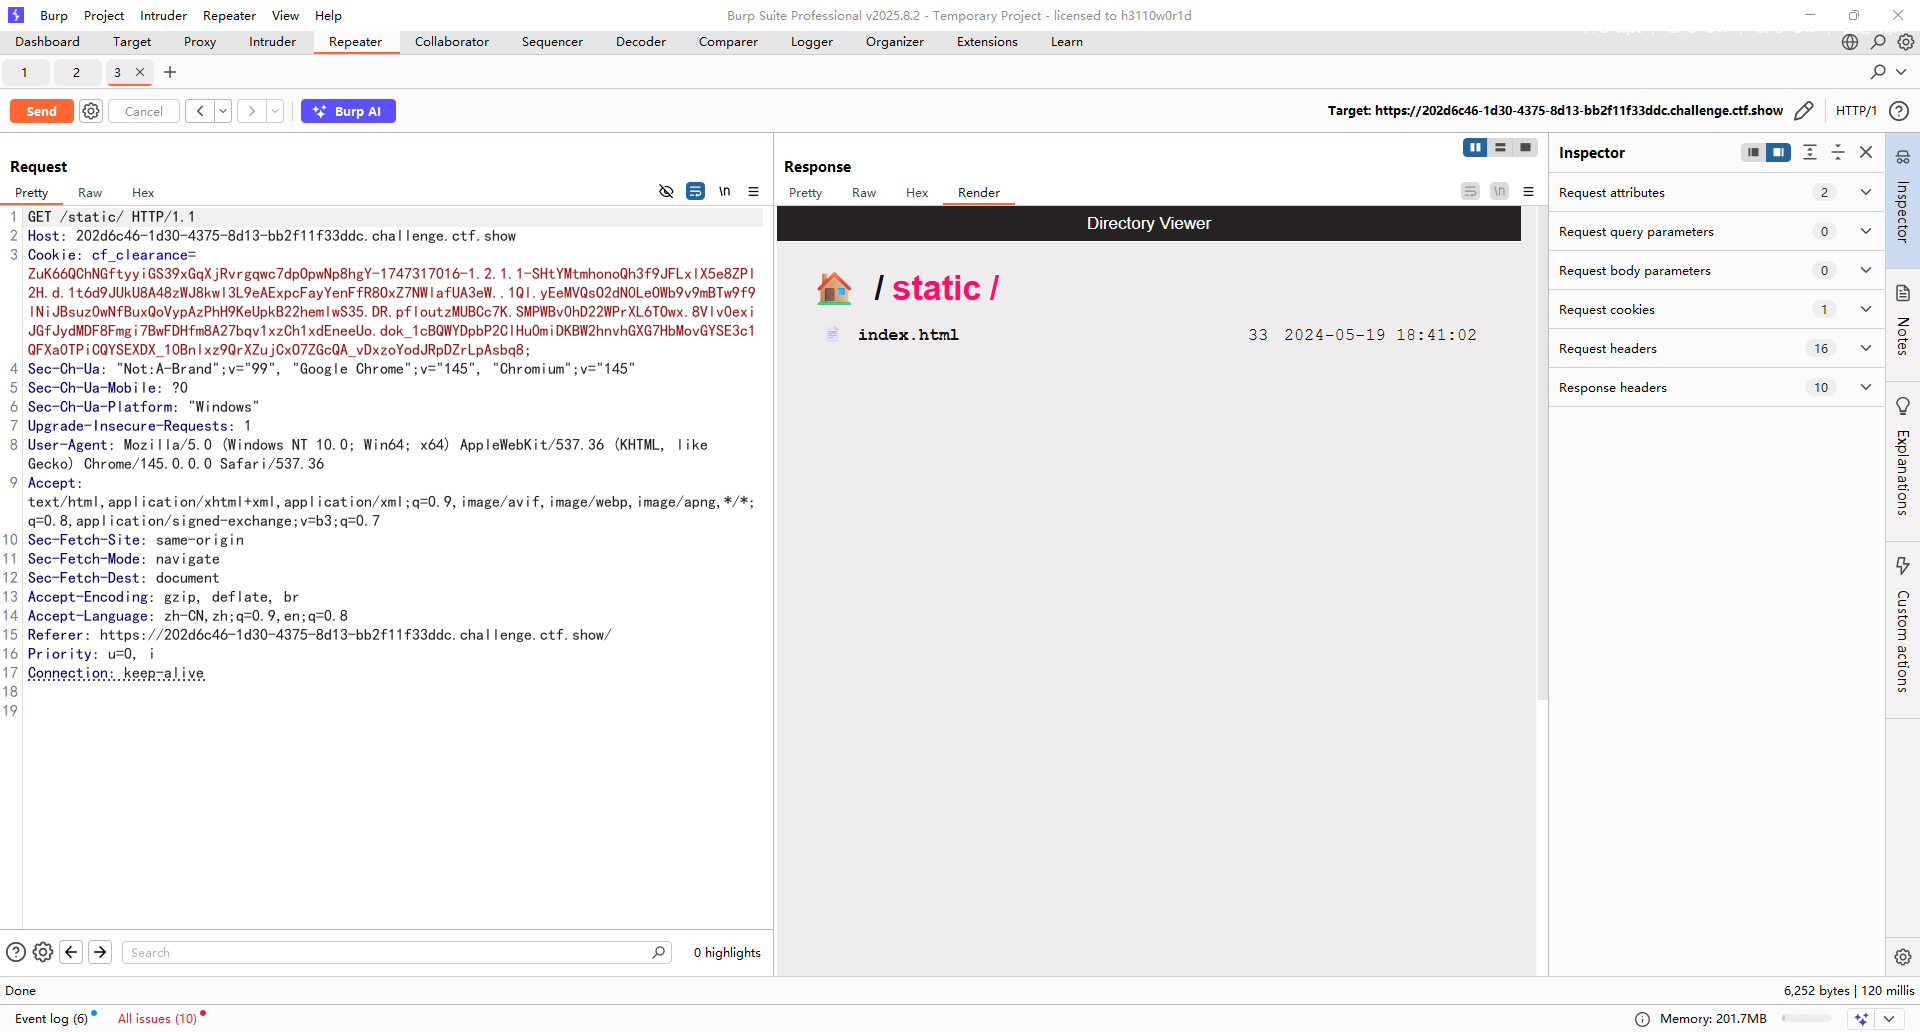Screen dimensions: 1920x1032
Task: Expand the Request cookies section
Action: pyautogui.click(x=1866, y=309)
